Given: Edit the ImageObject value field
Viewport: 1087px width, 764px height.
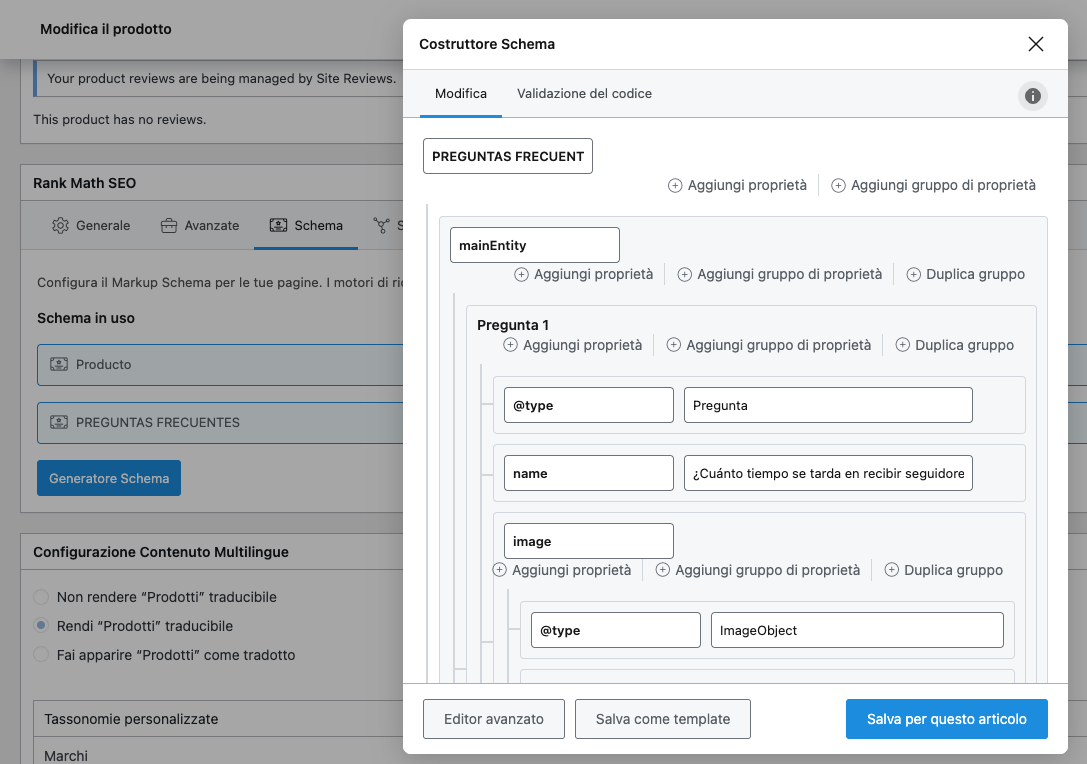Looking at the screenshot, I should point(857,630).
